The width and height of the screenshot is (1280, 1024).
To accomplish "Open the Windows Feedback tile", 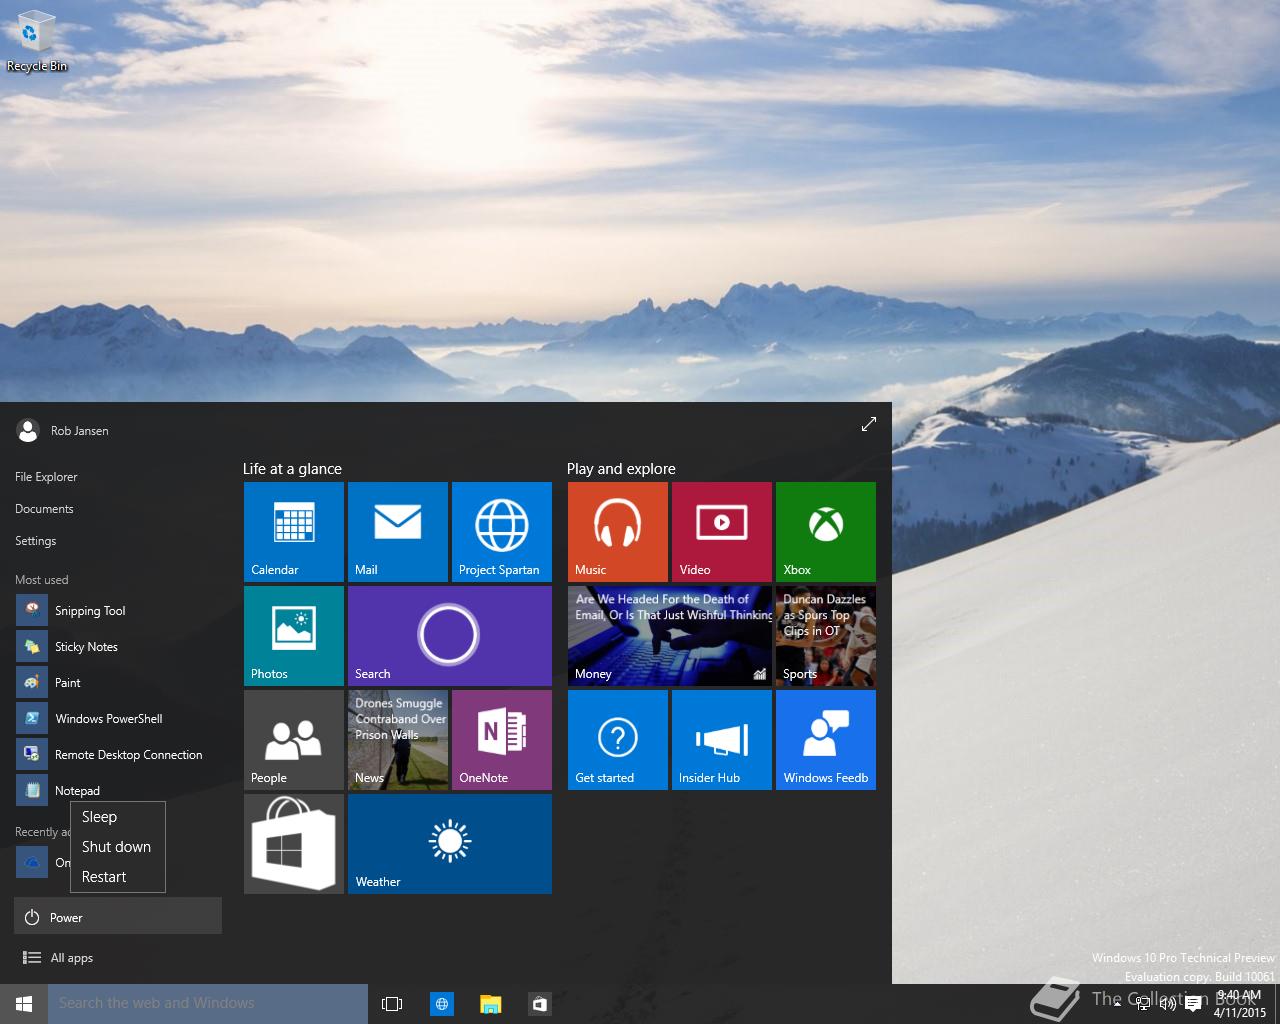I will pos(826,740).
